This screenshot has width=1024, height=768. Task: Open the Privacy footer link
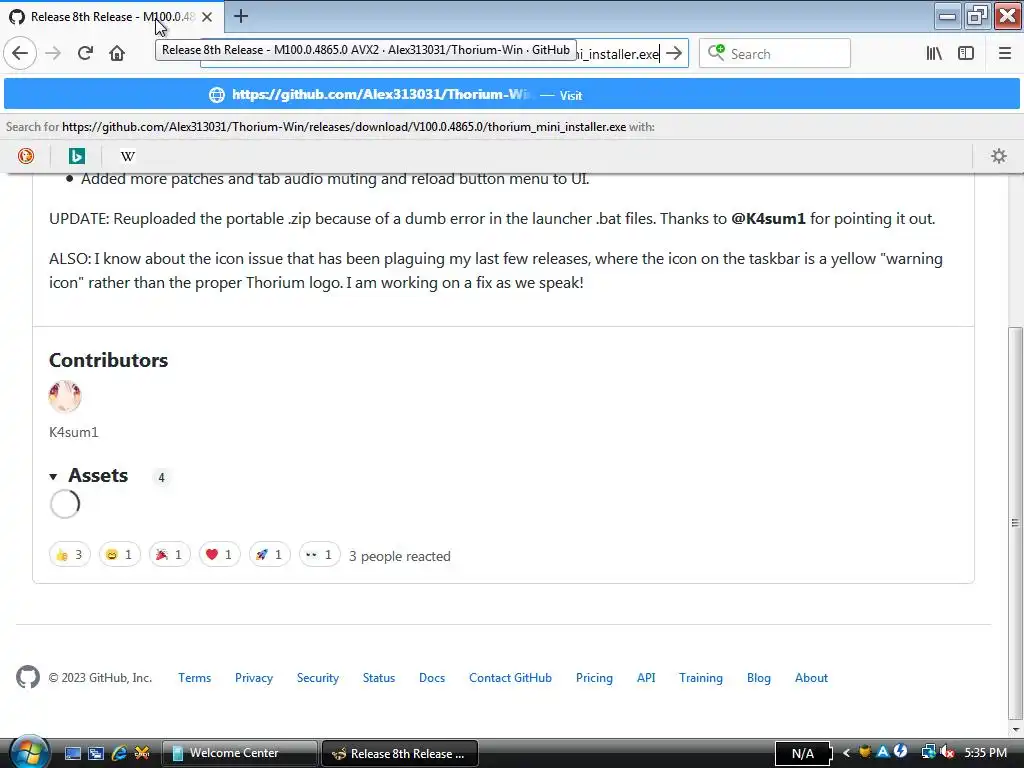click(x=254, y=678)
